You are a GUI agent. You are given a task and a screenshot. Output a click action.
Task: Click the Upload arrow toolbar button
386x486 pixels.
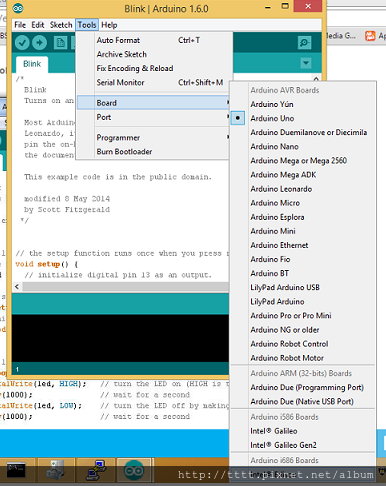pos(40,43)
